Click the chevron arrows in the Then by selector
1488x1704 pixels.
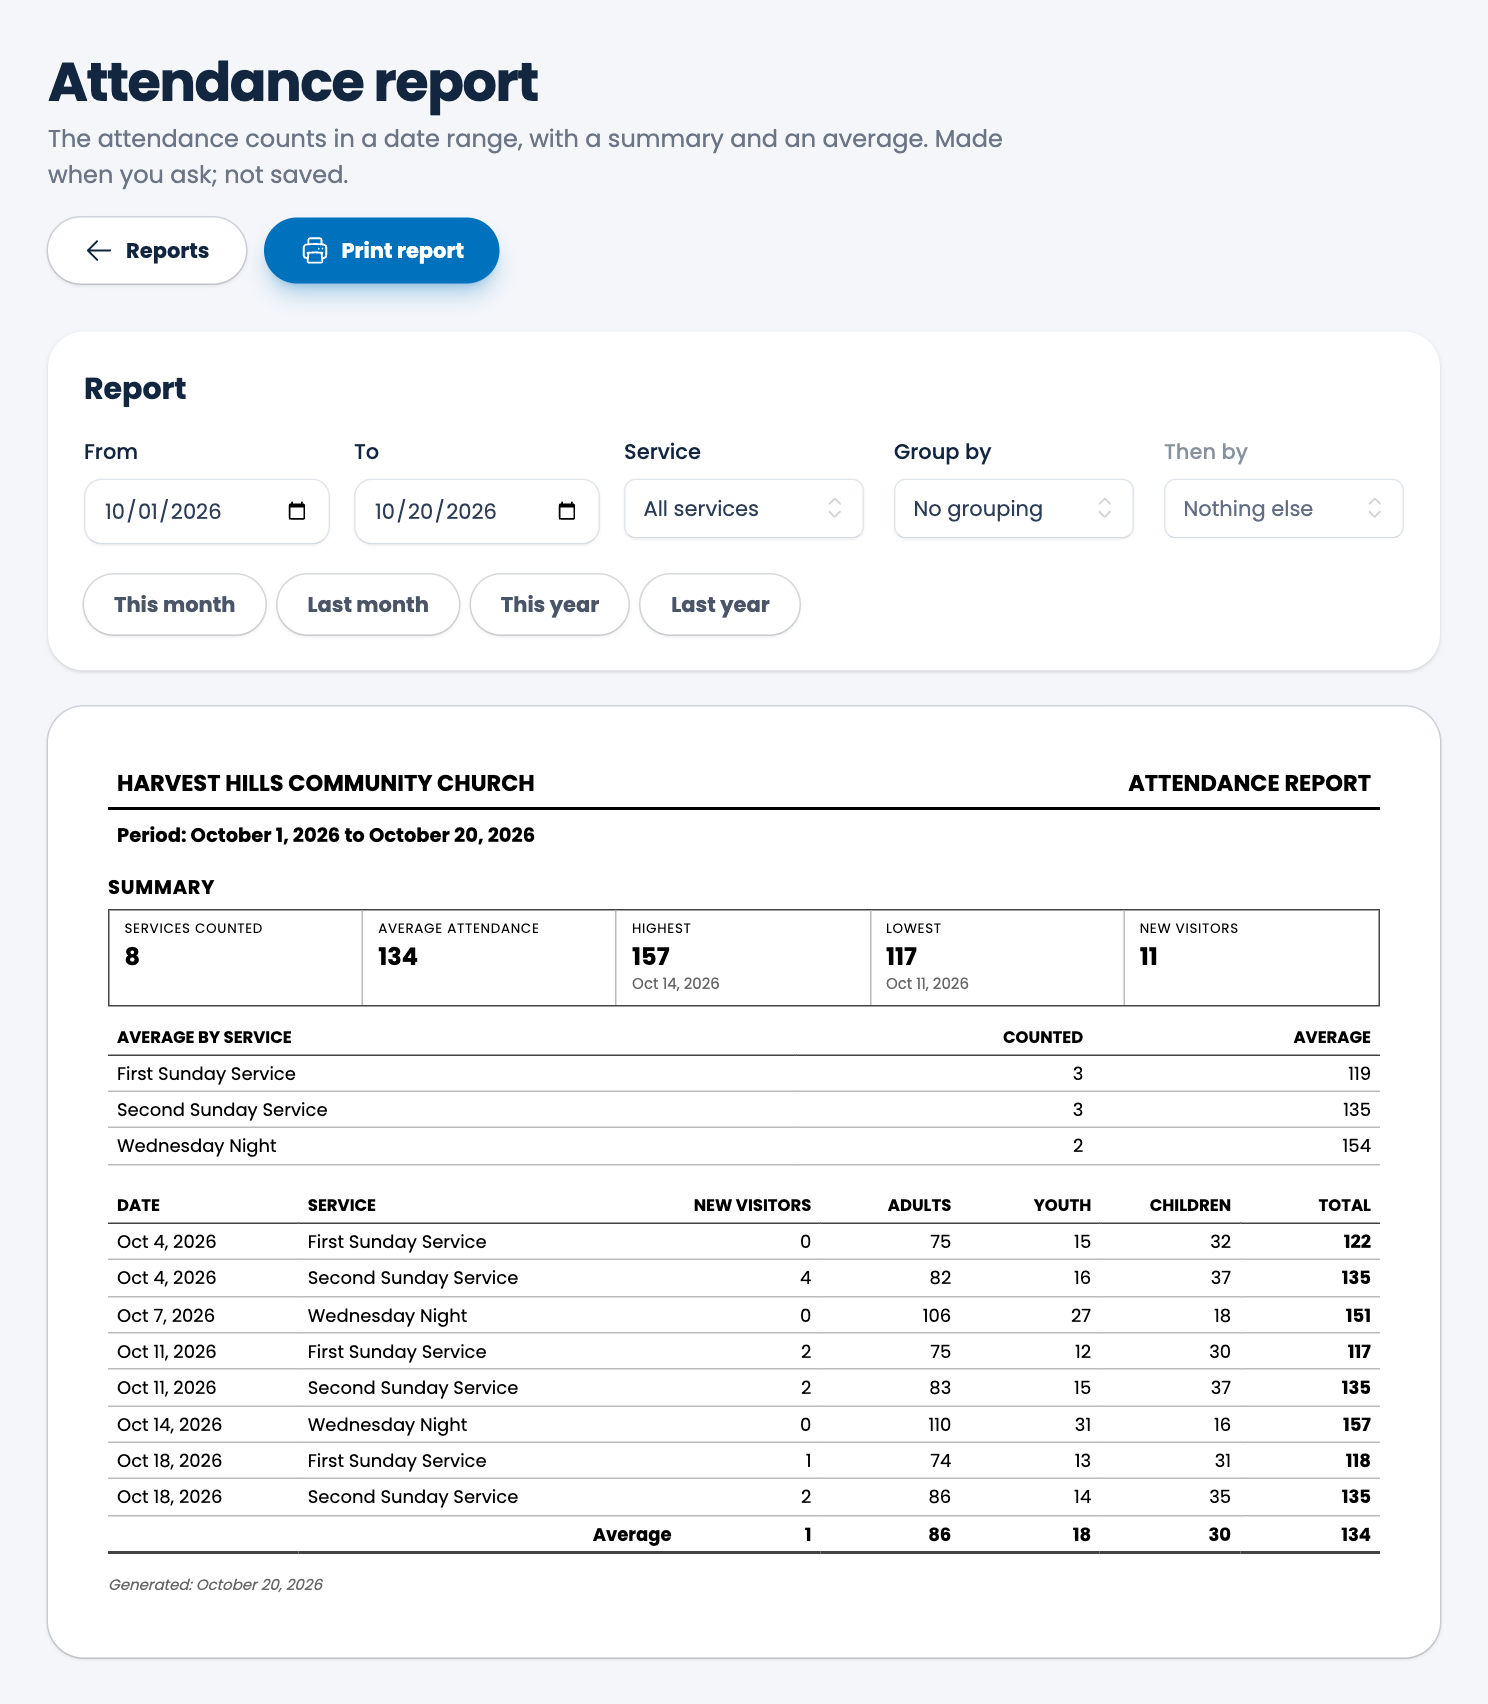coord(1375,508)
